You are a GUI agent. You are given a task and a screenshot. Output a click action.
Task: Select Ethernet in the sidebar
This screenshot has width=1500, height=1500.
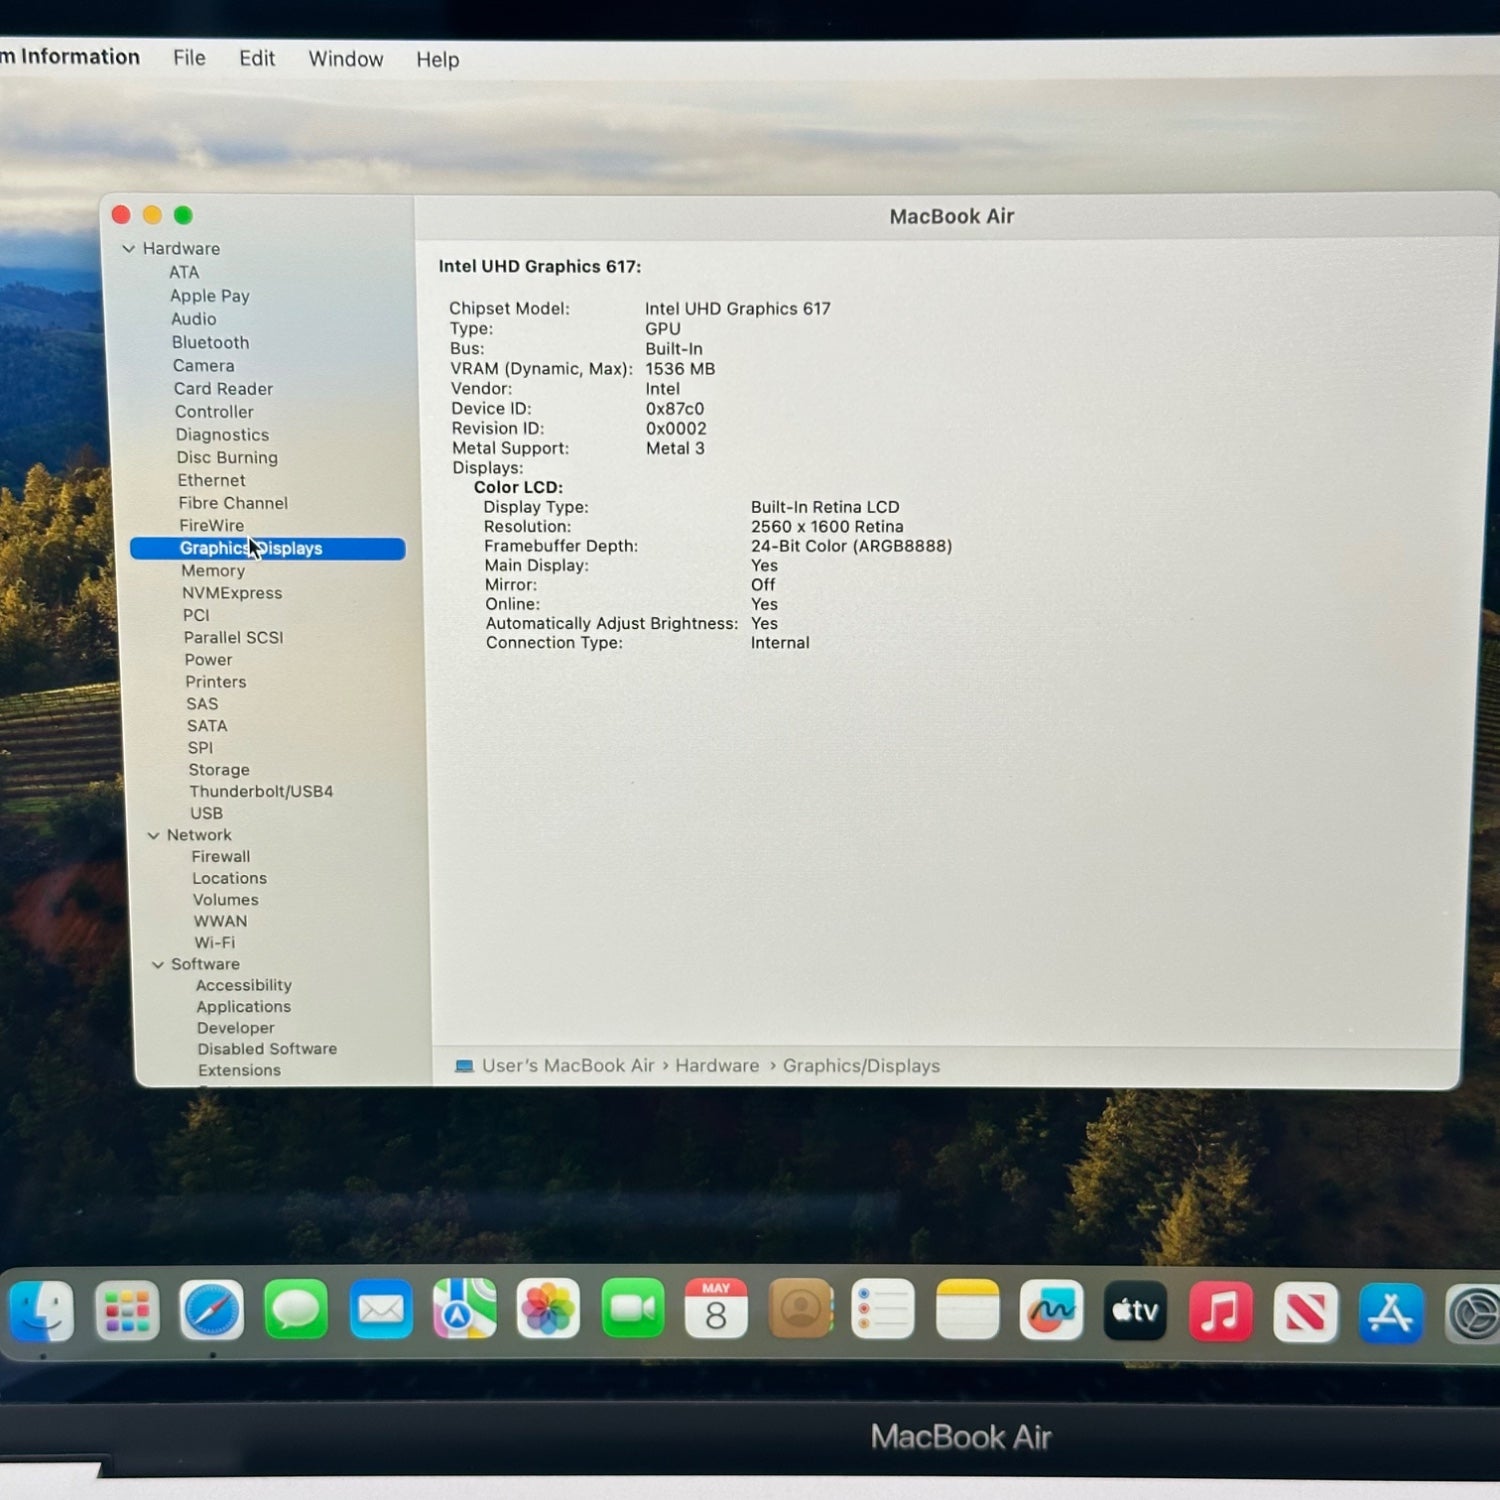tap(211, 480)
